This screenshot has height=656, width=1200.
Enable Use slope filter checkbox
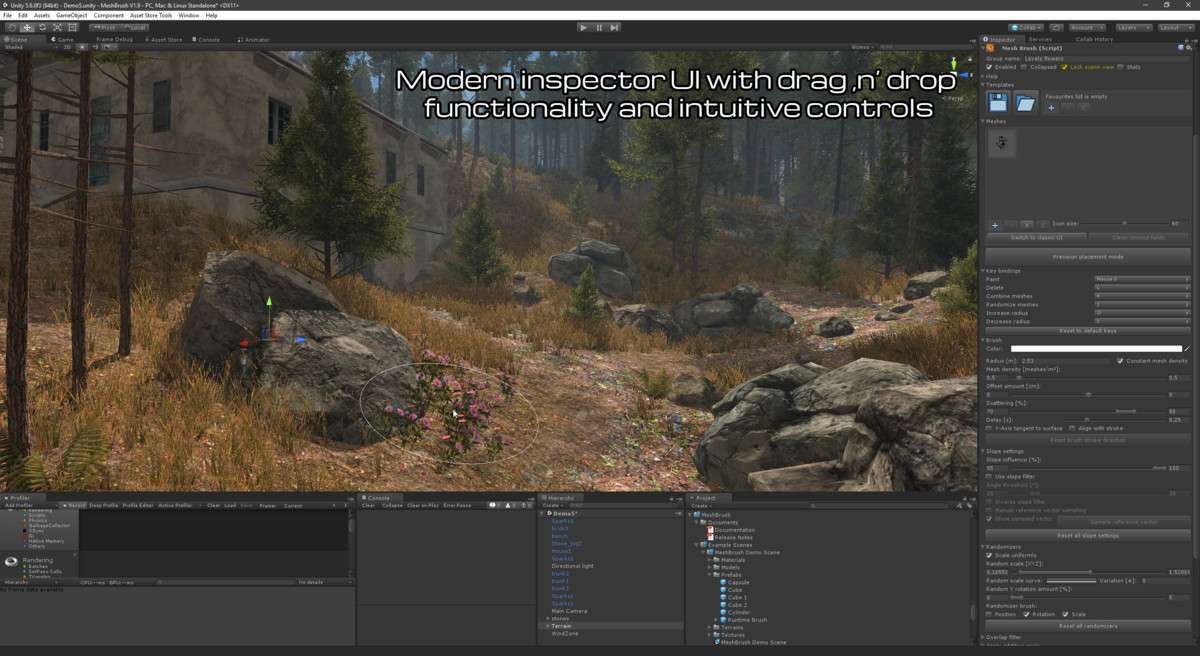coord(990,476)
